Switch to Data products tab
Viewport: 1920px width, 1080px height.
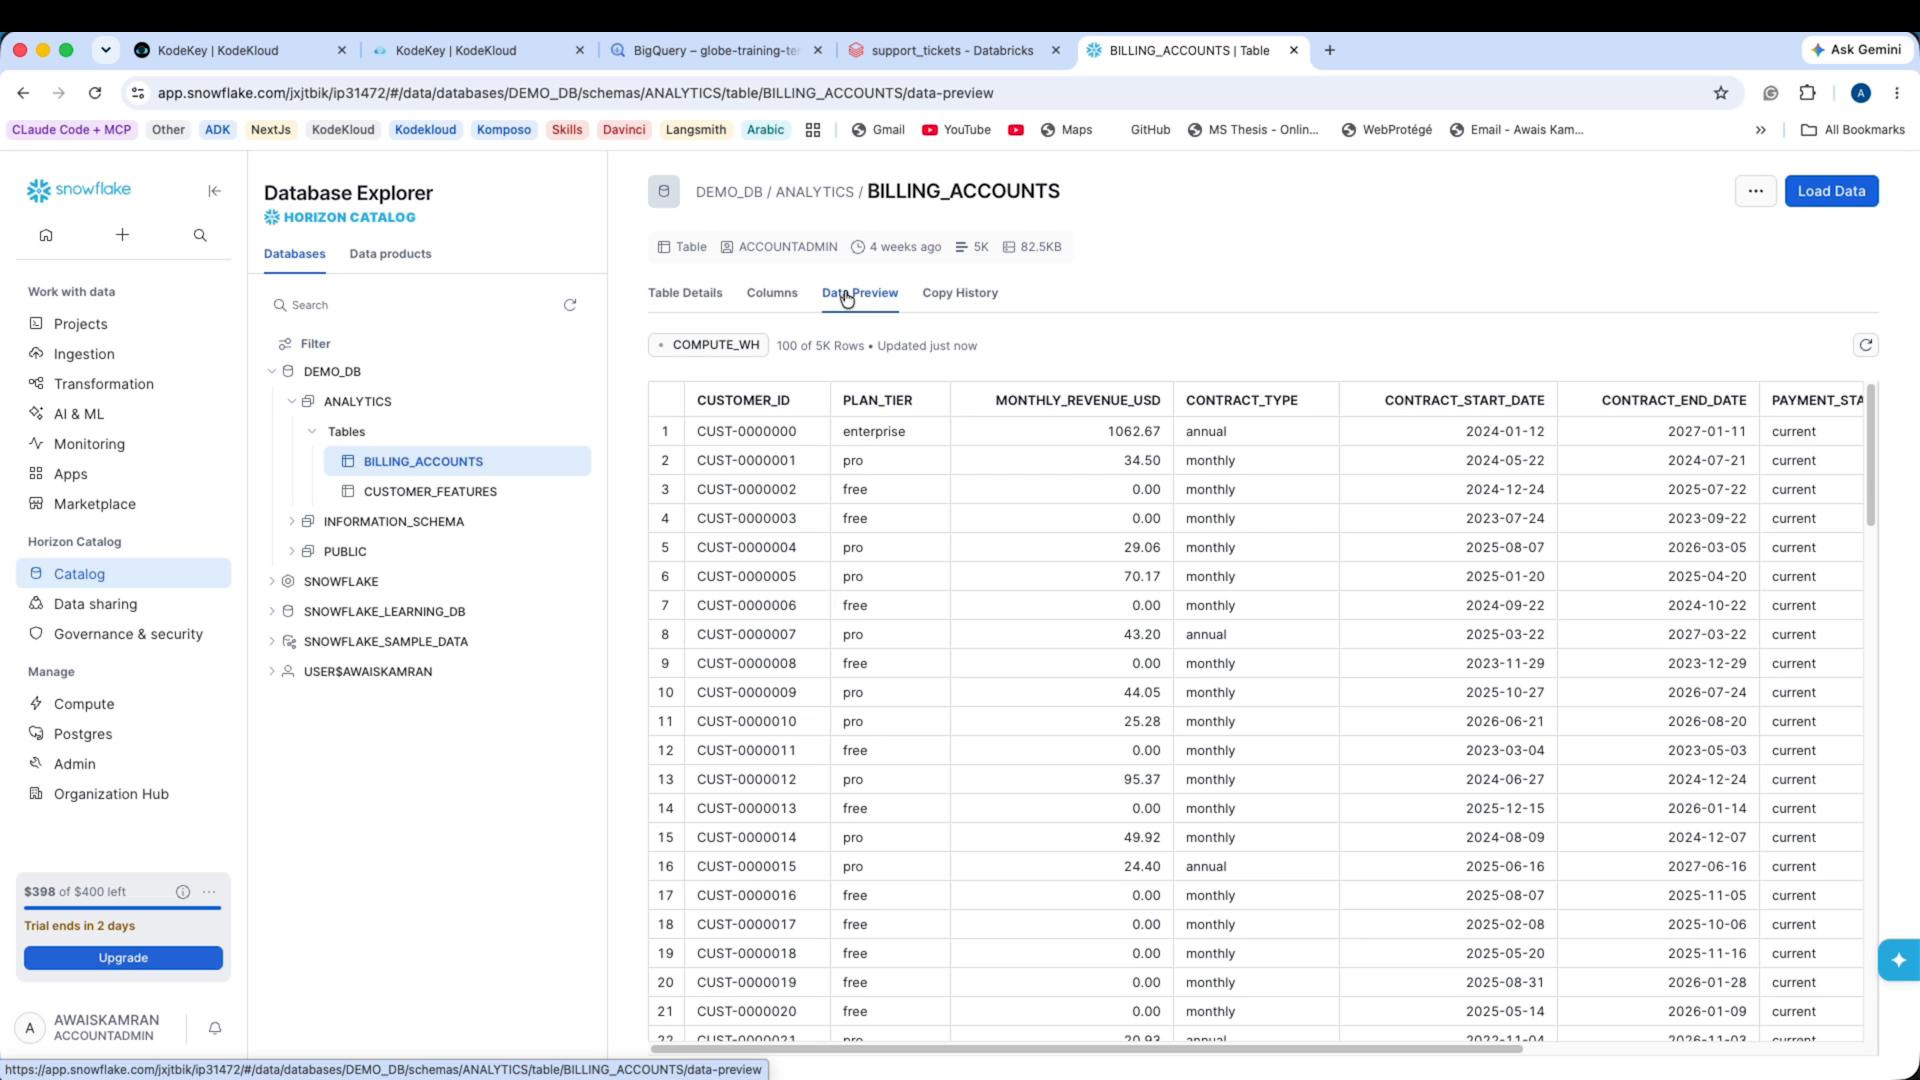coord(390,254)
